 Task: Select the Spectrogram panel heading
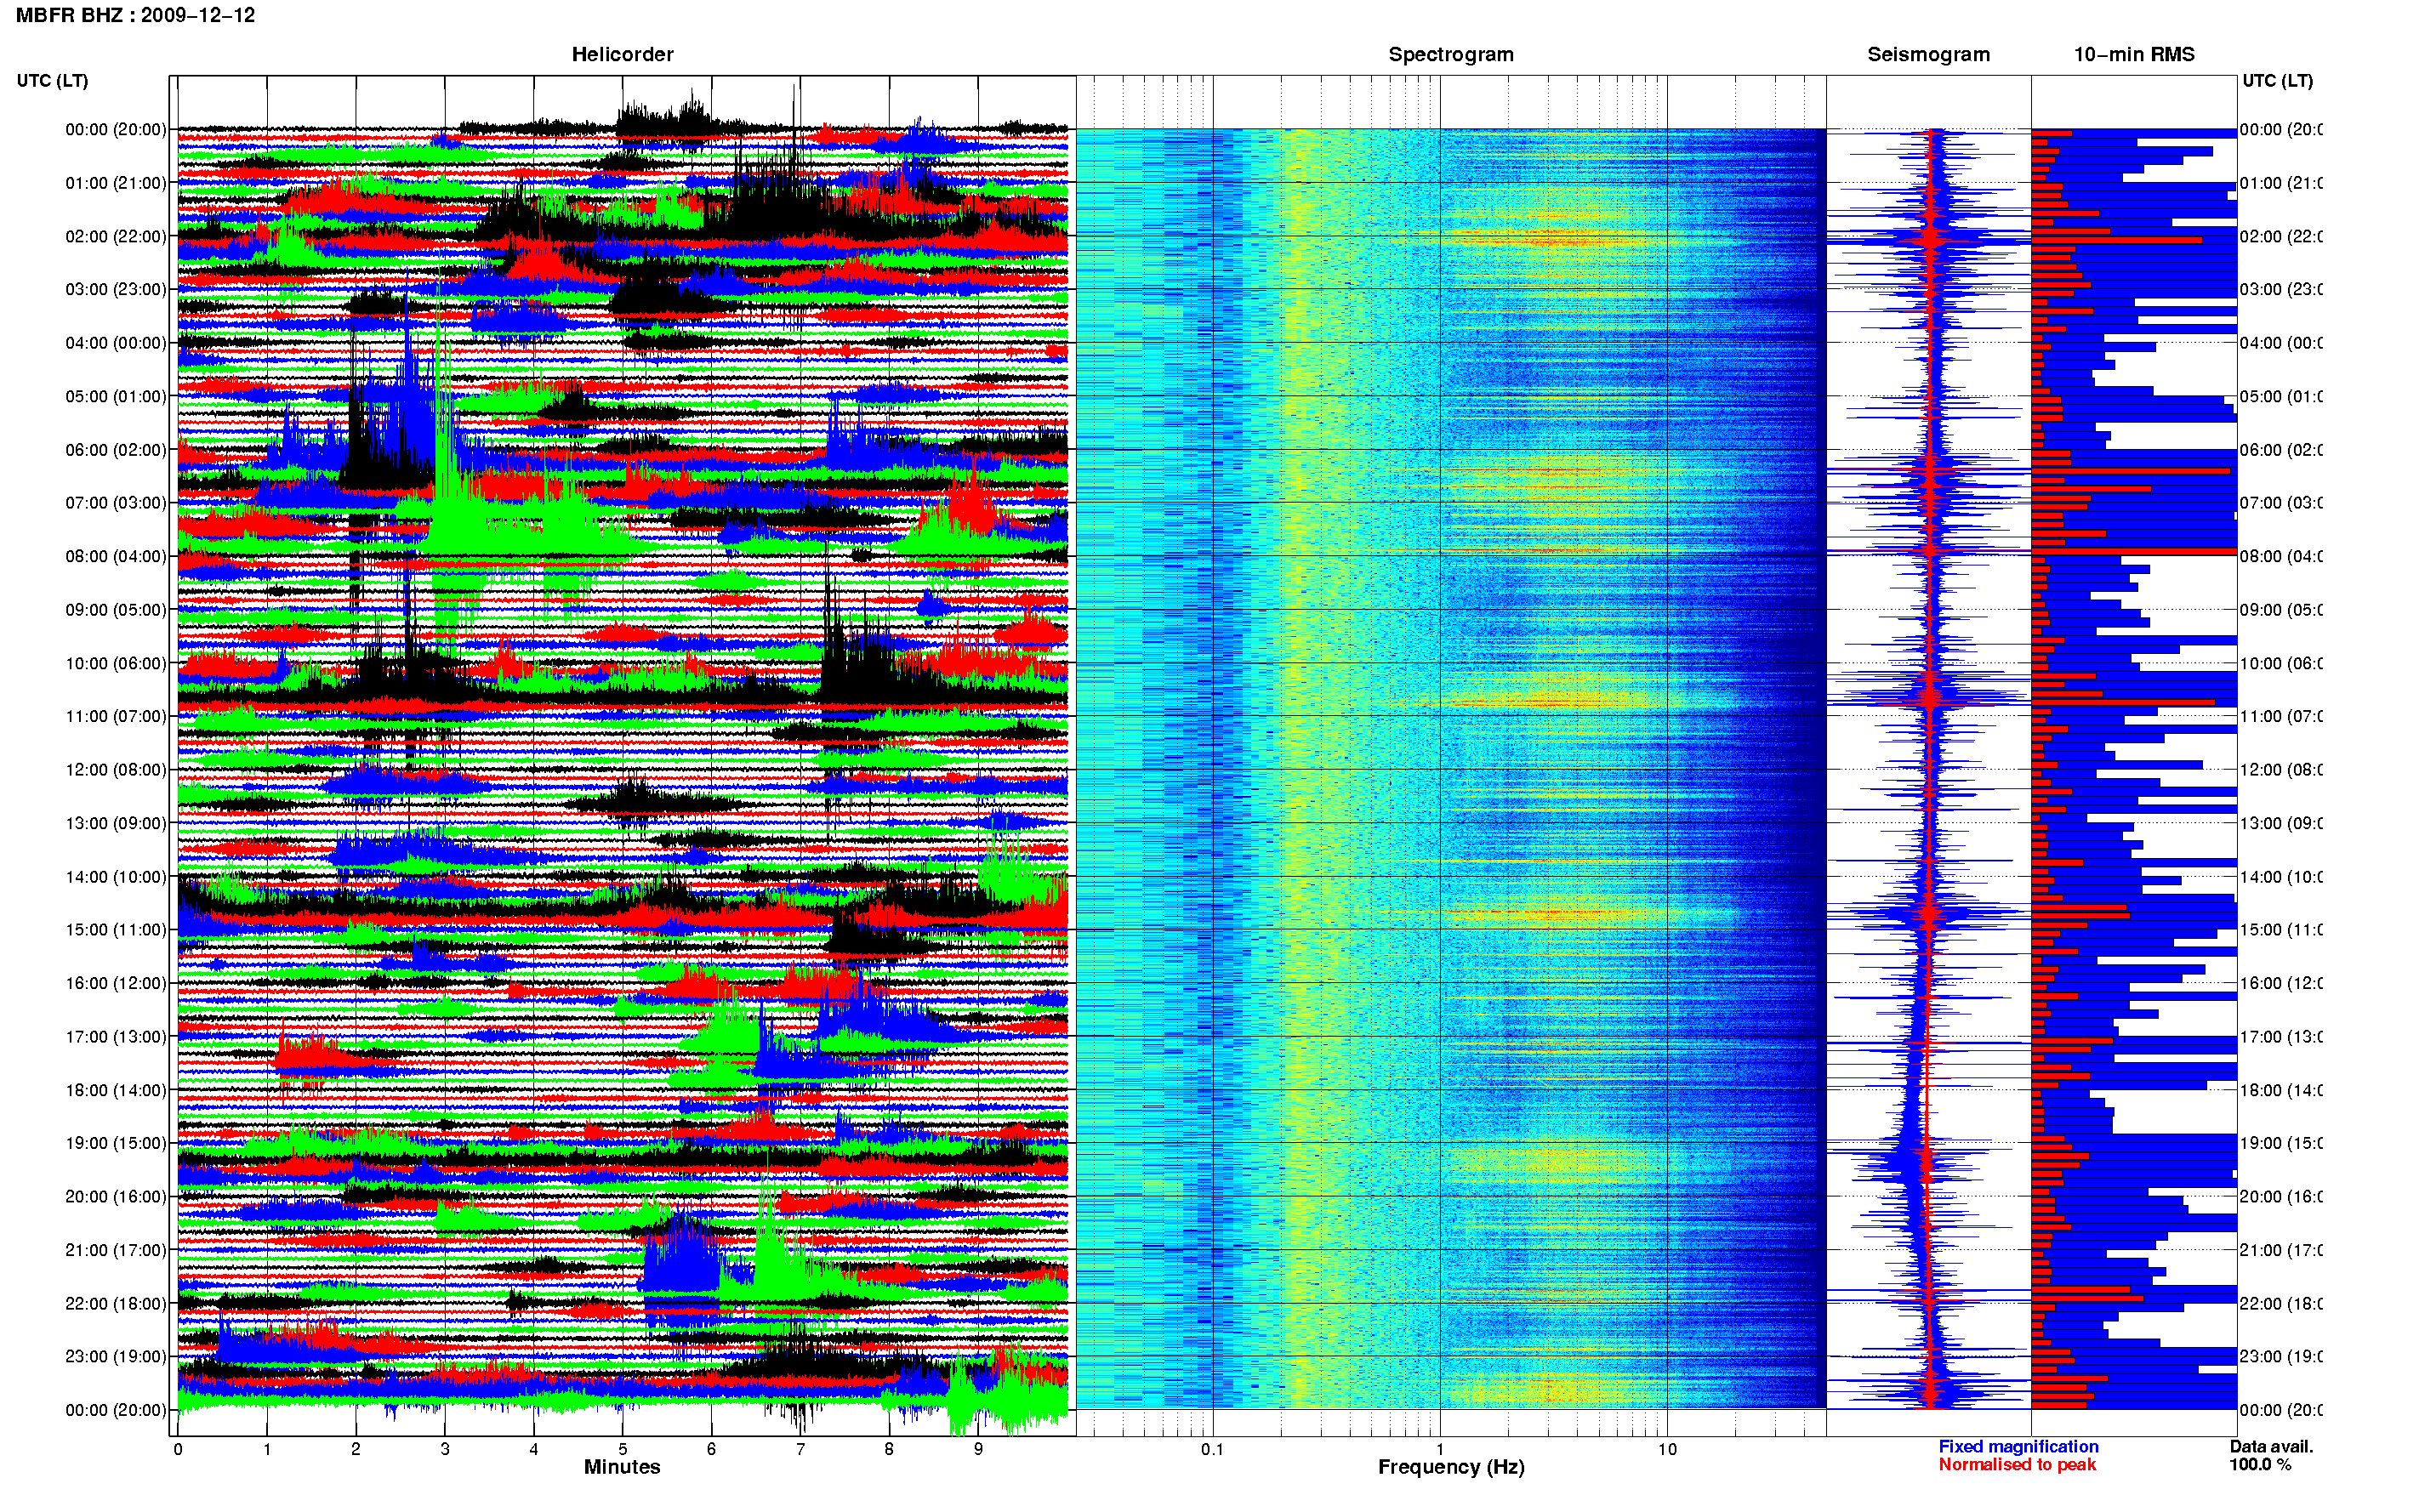point(1451,54)
